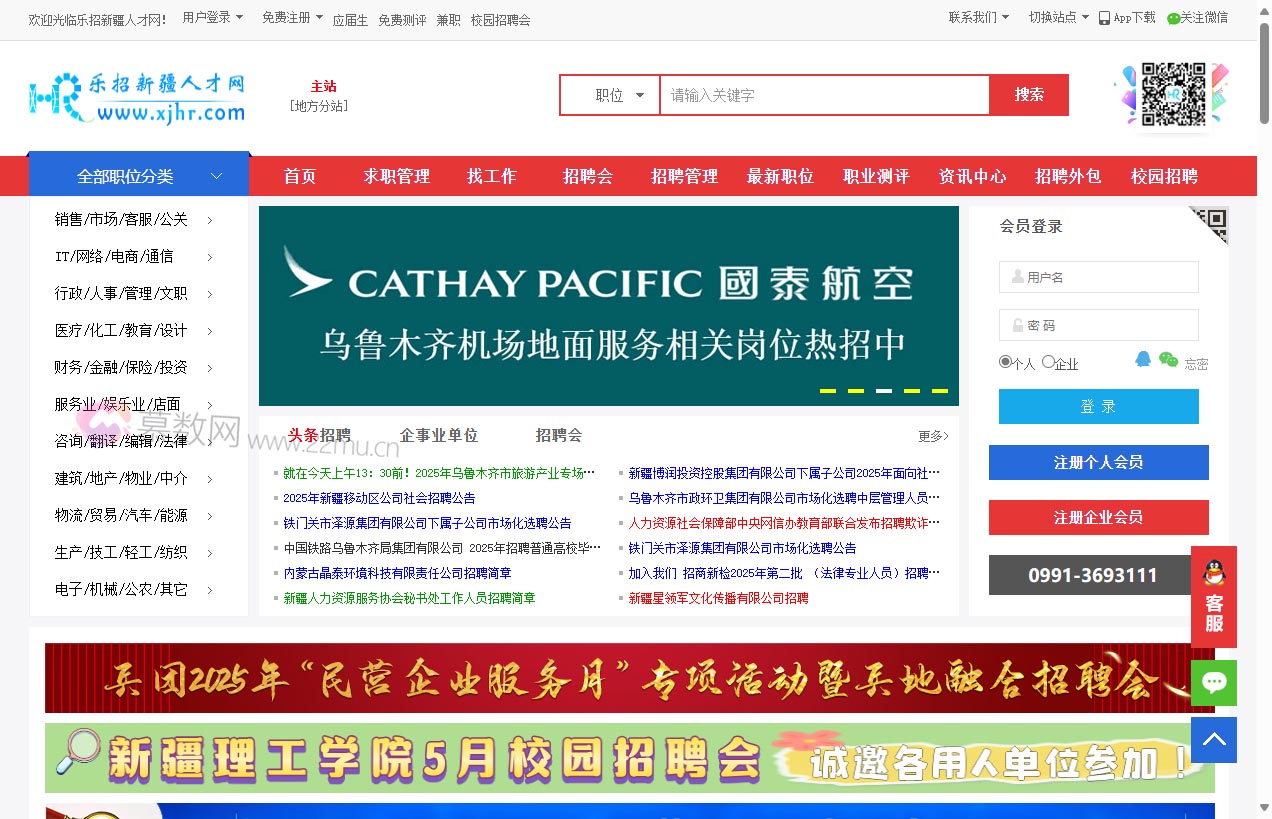Screen dimensions: 1272x819
Task: Scan the QR code image in the header
Action: (x=1175, y=95)
